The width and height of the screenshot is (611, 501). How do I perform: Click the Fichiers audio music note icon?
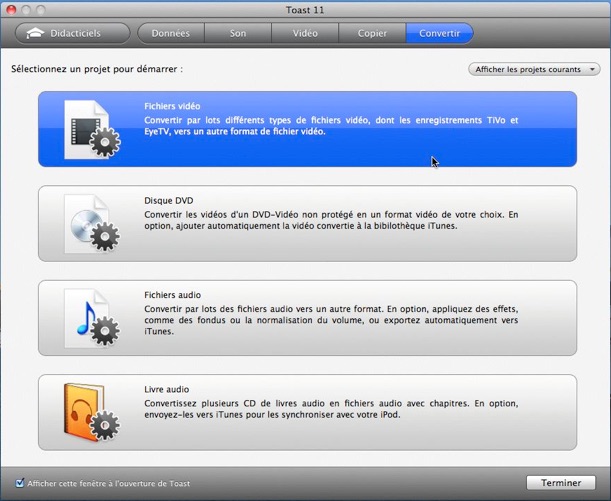tap(93, 318)
